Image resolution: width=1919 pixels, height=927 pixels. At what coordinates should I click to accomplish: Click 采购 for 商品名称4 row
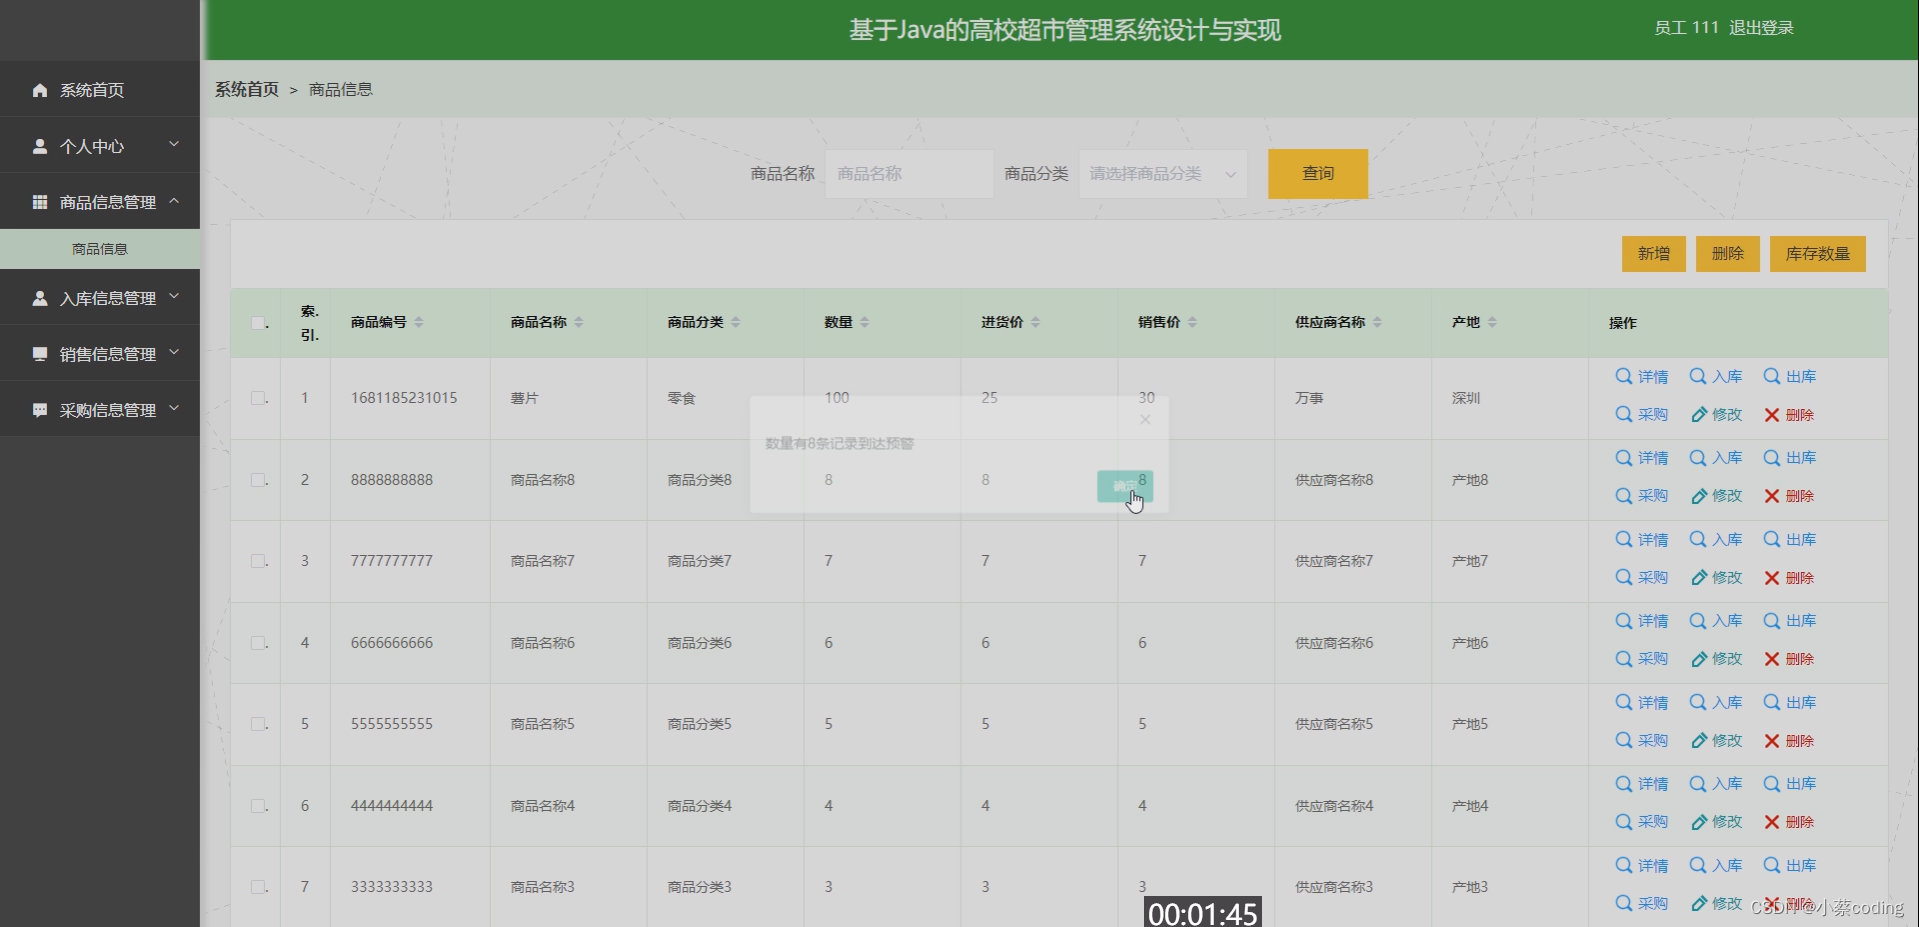tap(1642, 822)
